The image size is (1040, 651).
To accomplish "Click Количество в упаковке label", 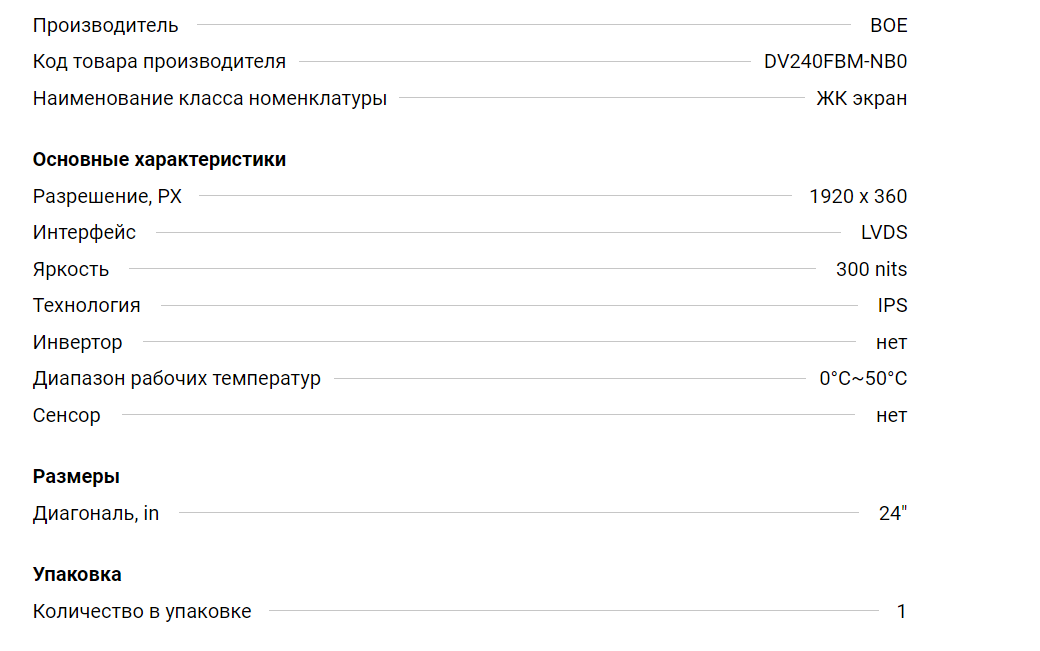I will 142,612.
